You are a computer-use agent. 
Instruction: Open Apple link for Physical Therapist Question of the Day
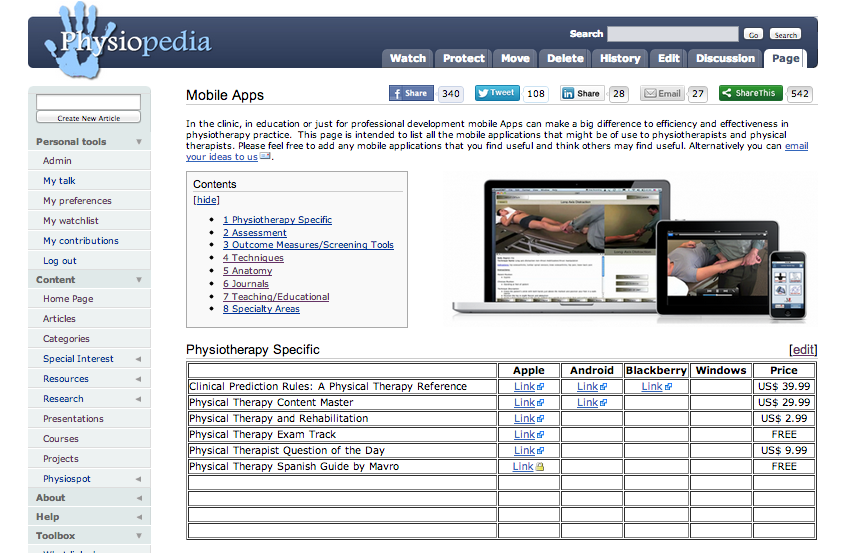coord(528,451)
